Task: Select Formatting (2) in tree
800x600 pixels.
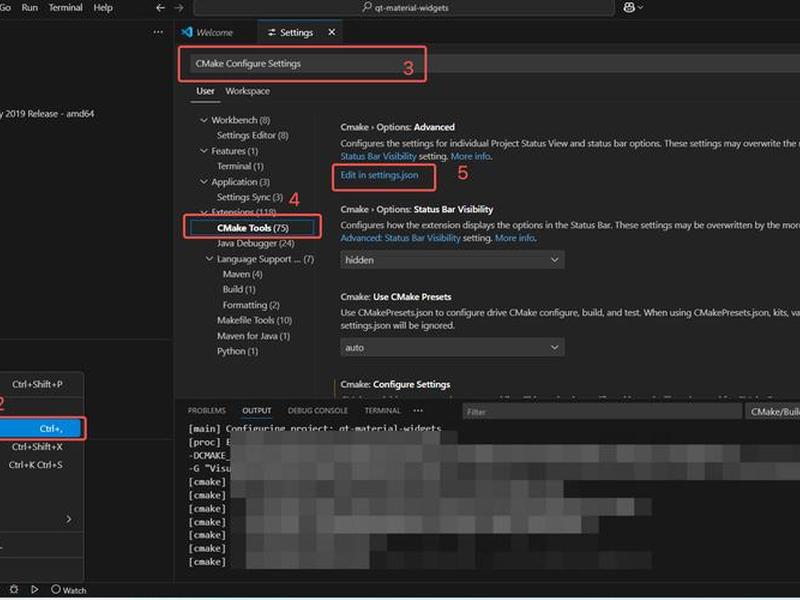Action: coord(251,305)
